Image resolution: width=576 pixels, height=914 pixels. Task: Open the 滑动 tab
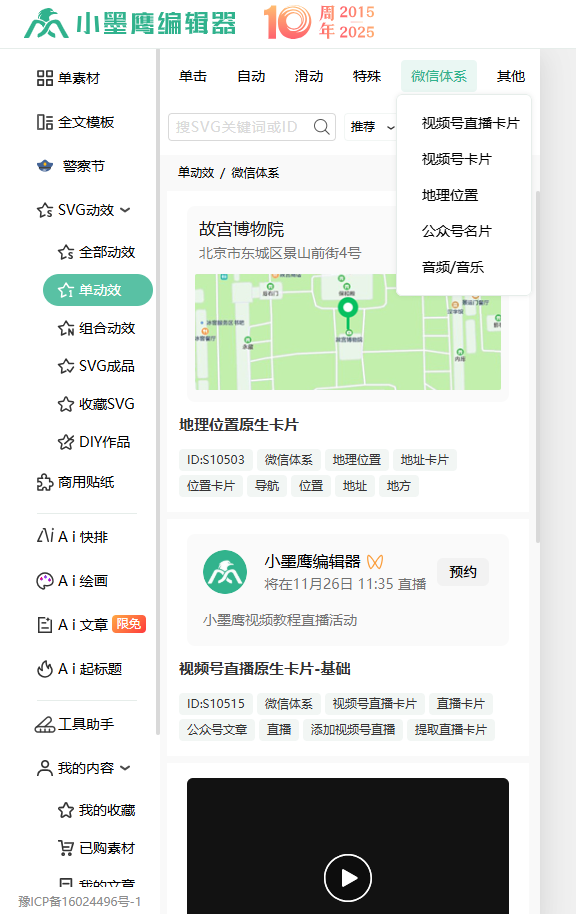(309, 76)
